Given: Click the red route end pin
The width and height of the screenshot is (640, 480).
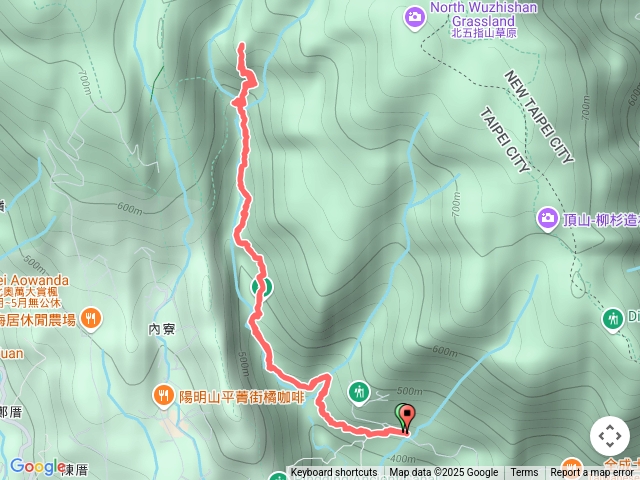Looking at the screenshot, I should click(x=407, y=419).
